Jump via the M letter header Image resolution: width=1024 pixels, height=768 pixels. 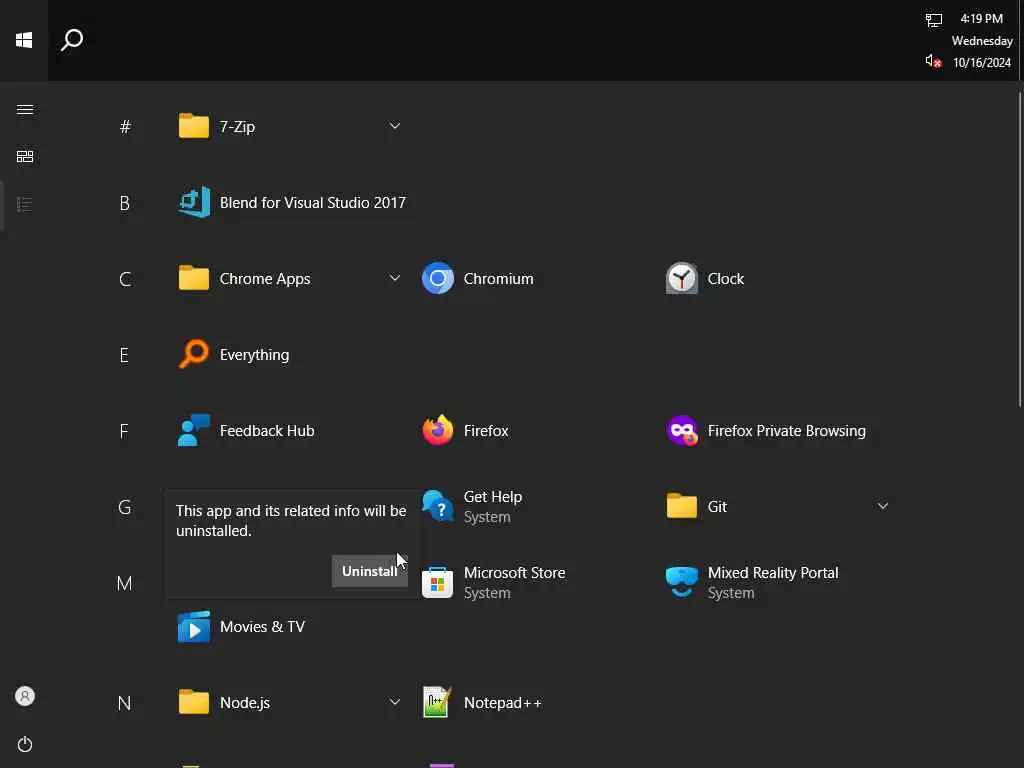click(x=125, y=583)
